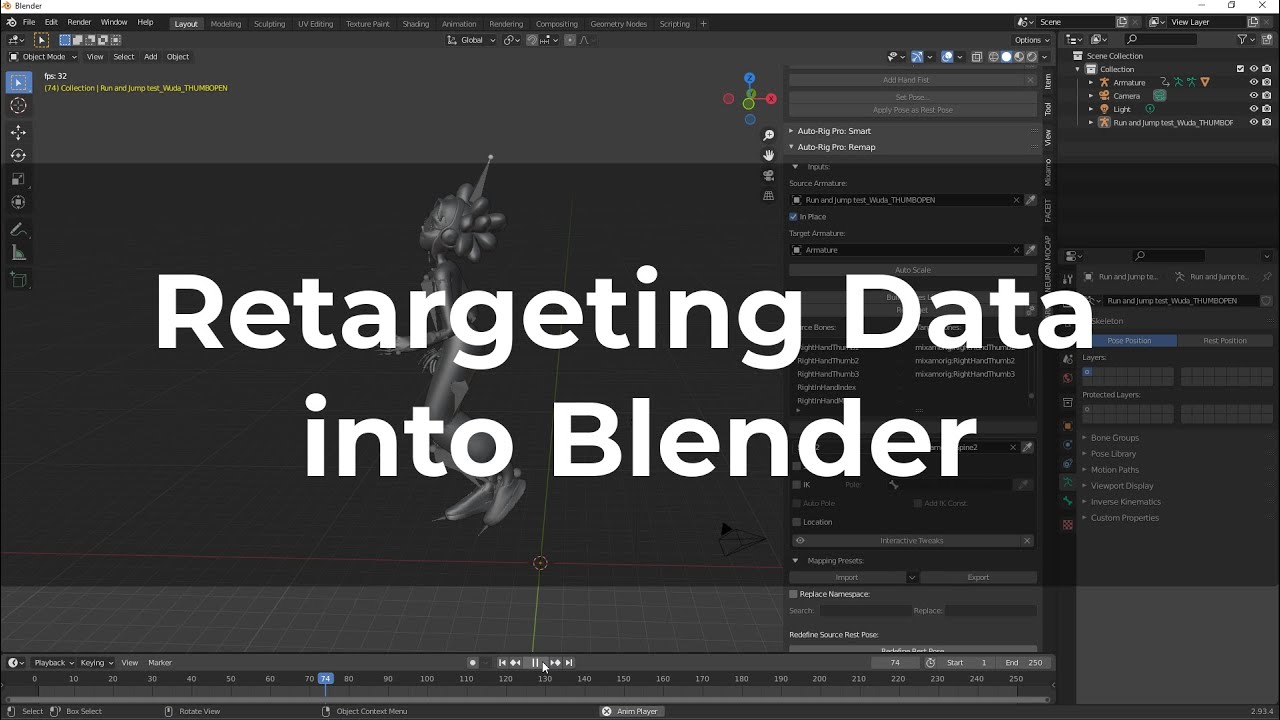Switch to Shading workspace tab
This screenshot has height=720, width=1280.
416,23
